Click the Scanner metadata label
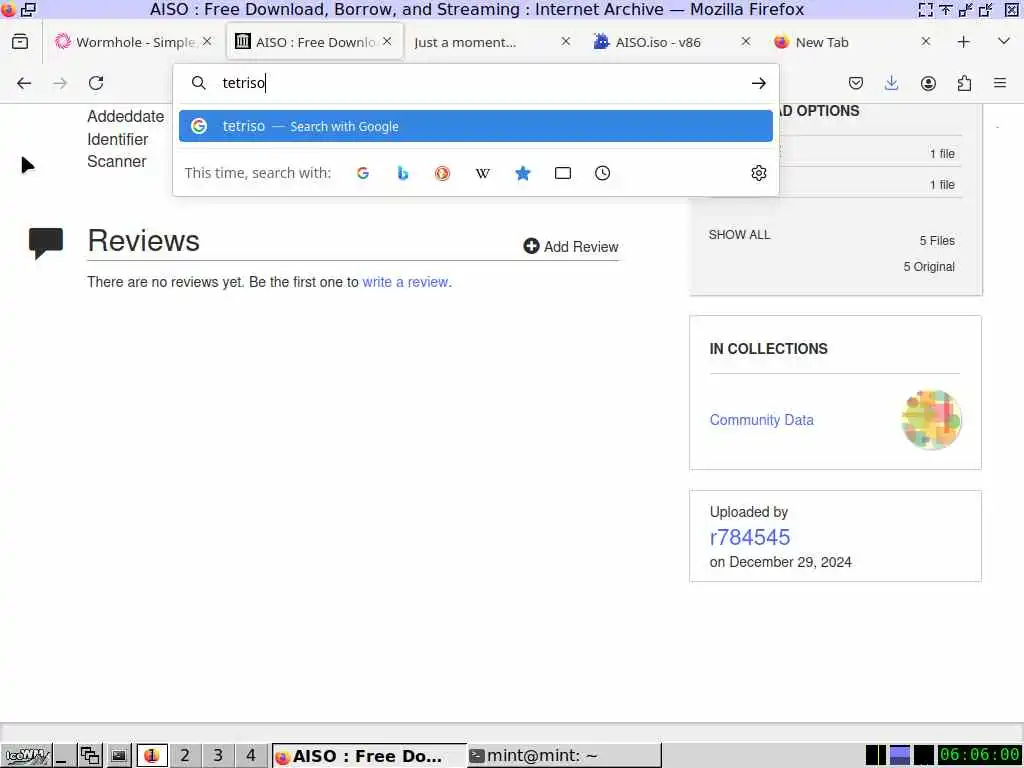 117,161
